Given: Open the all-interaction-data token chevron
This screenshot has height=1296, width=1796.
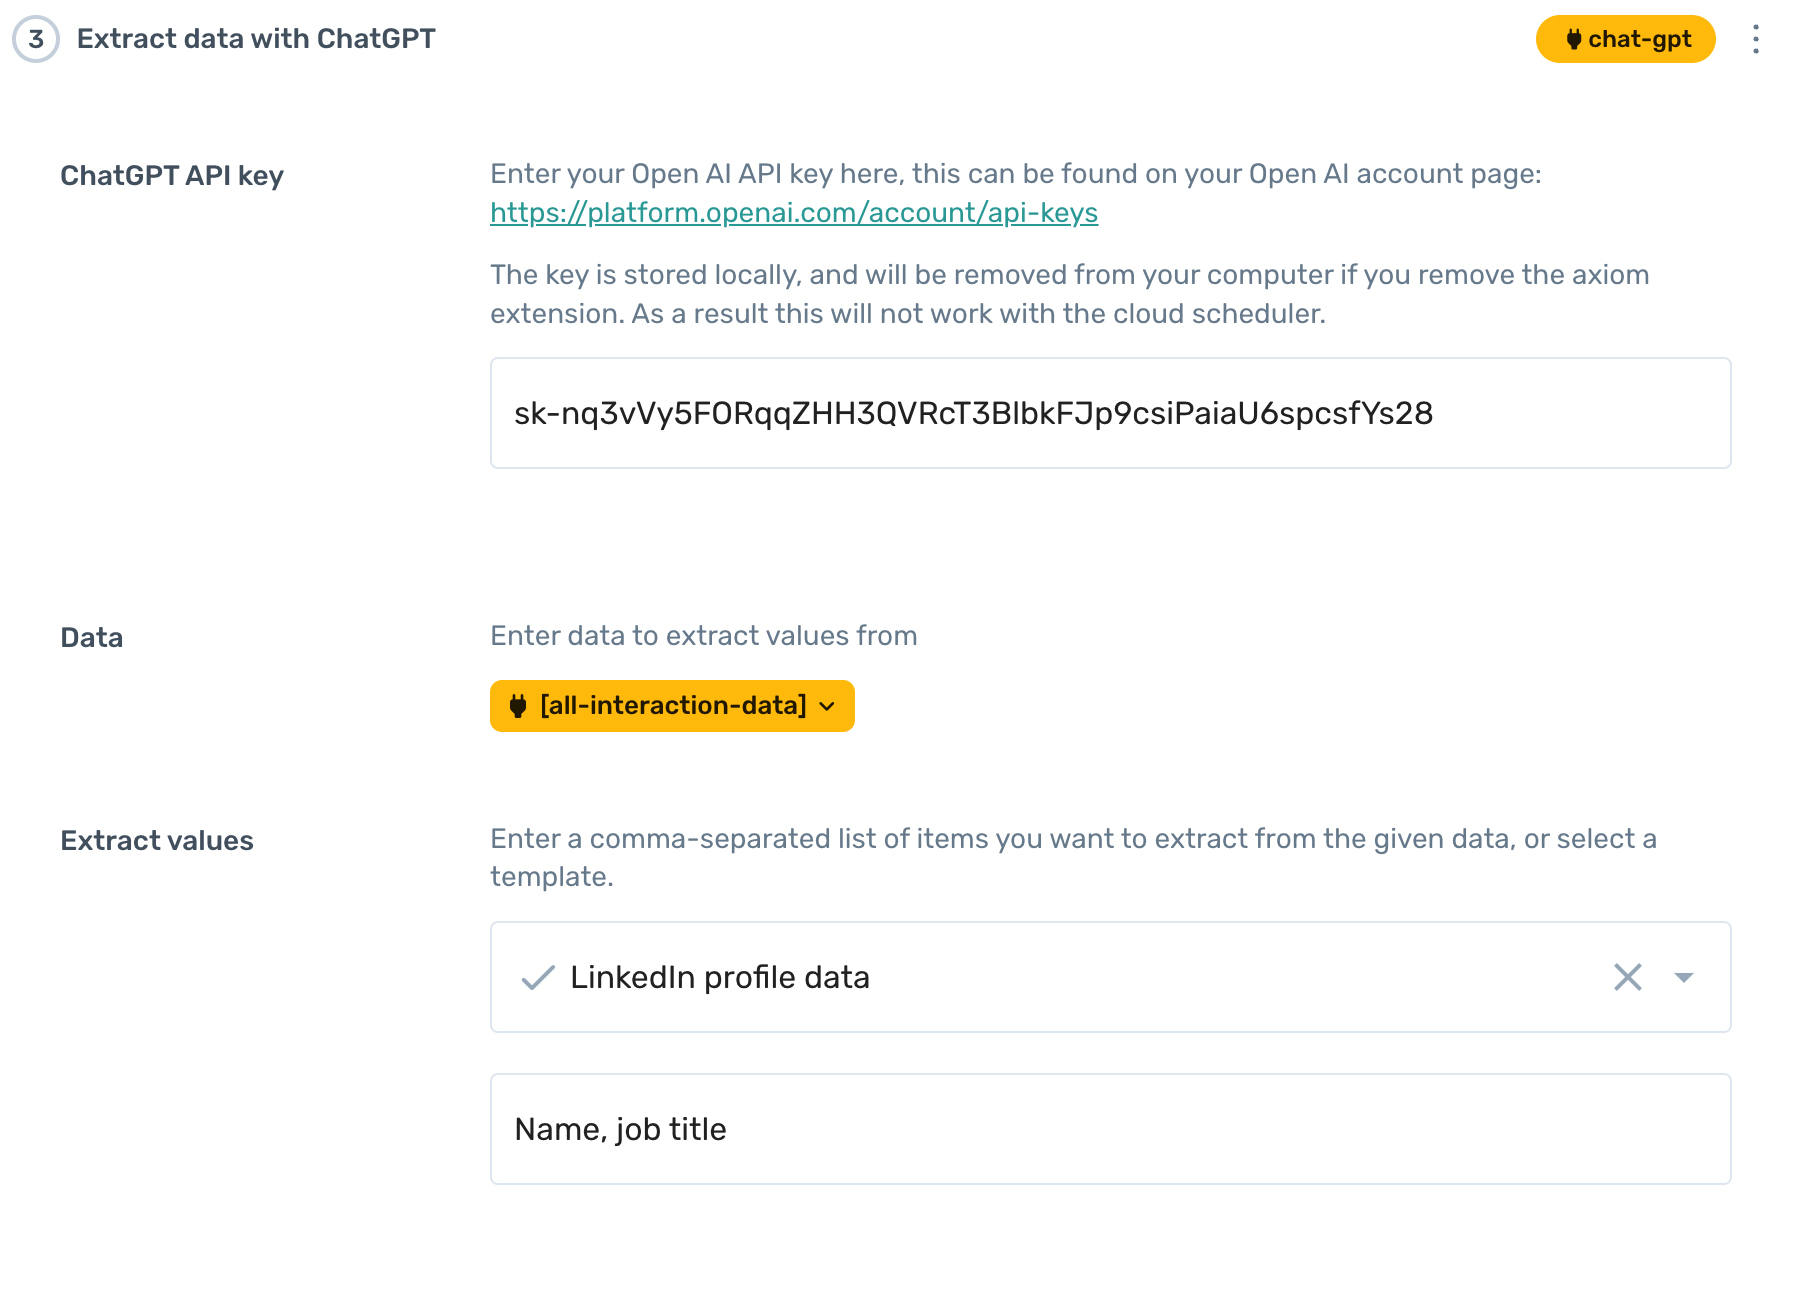Looking at the screenshot, I should (x=827, y=706).
